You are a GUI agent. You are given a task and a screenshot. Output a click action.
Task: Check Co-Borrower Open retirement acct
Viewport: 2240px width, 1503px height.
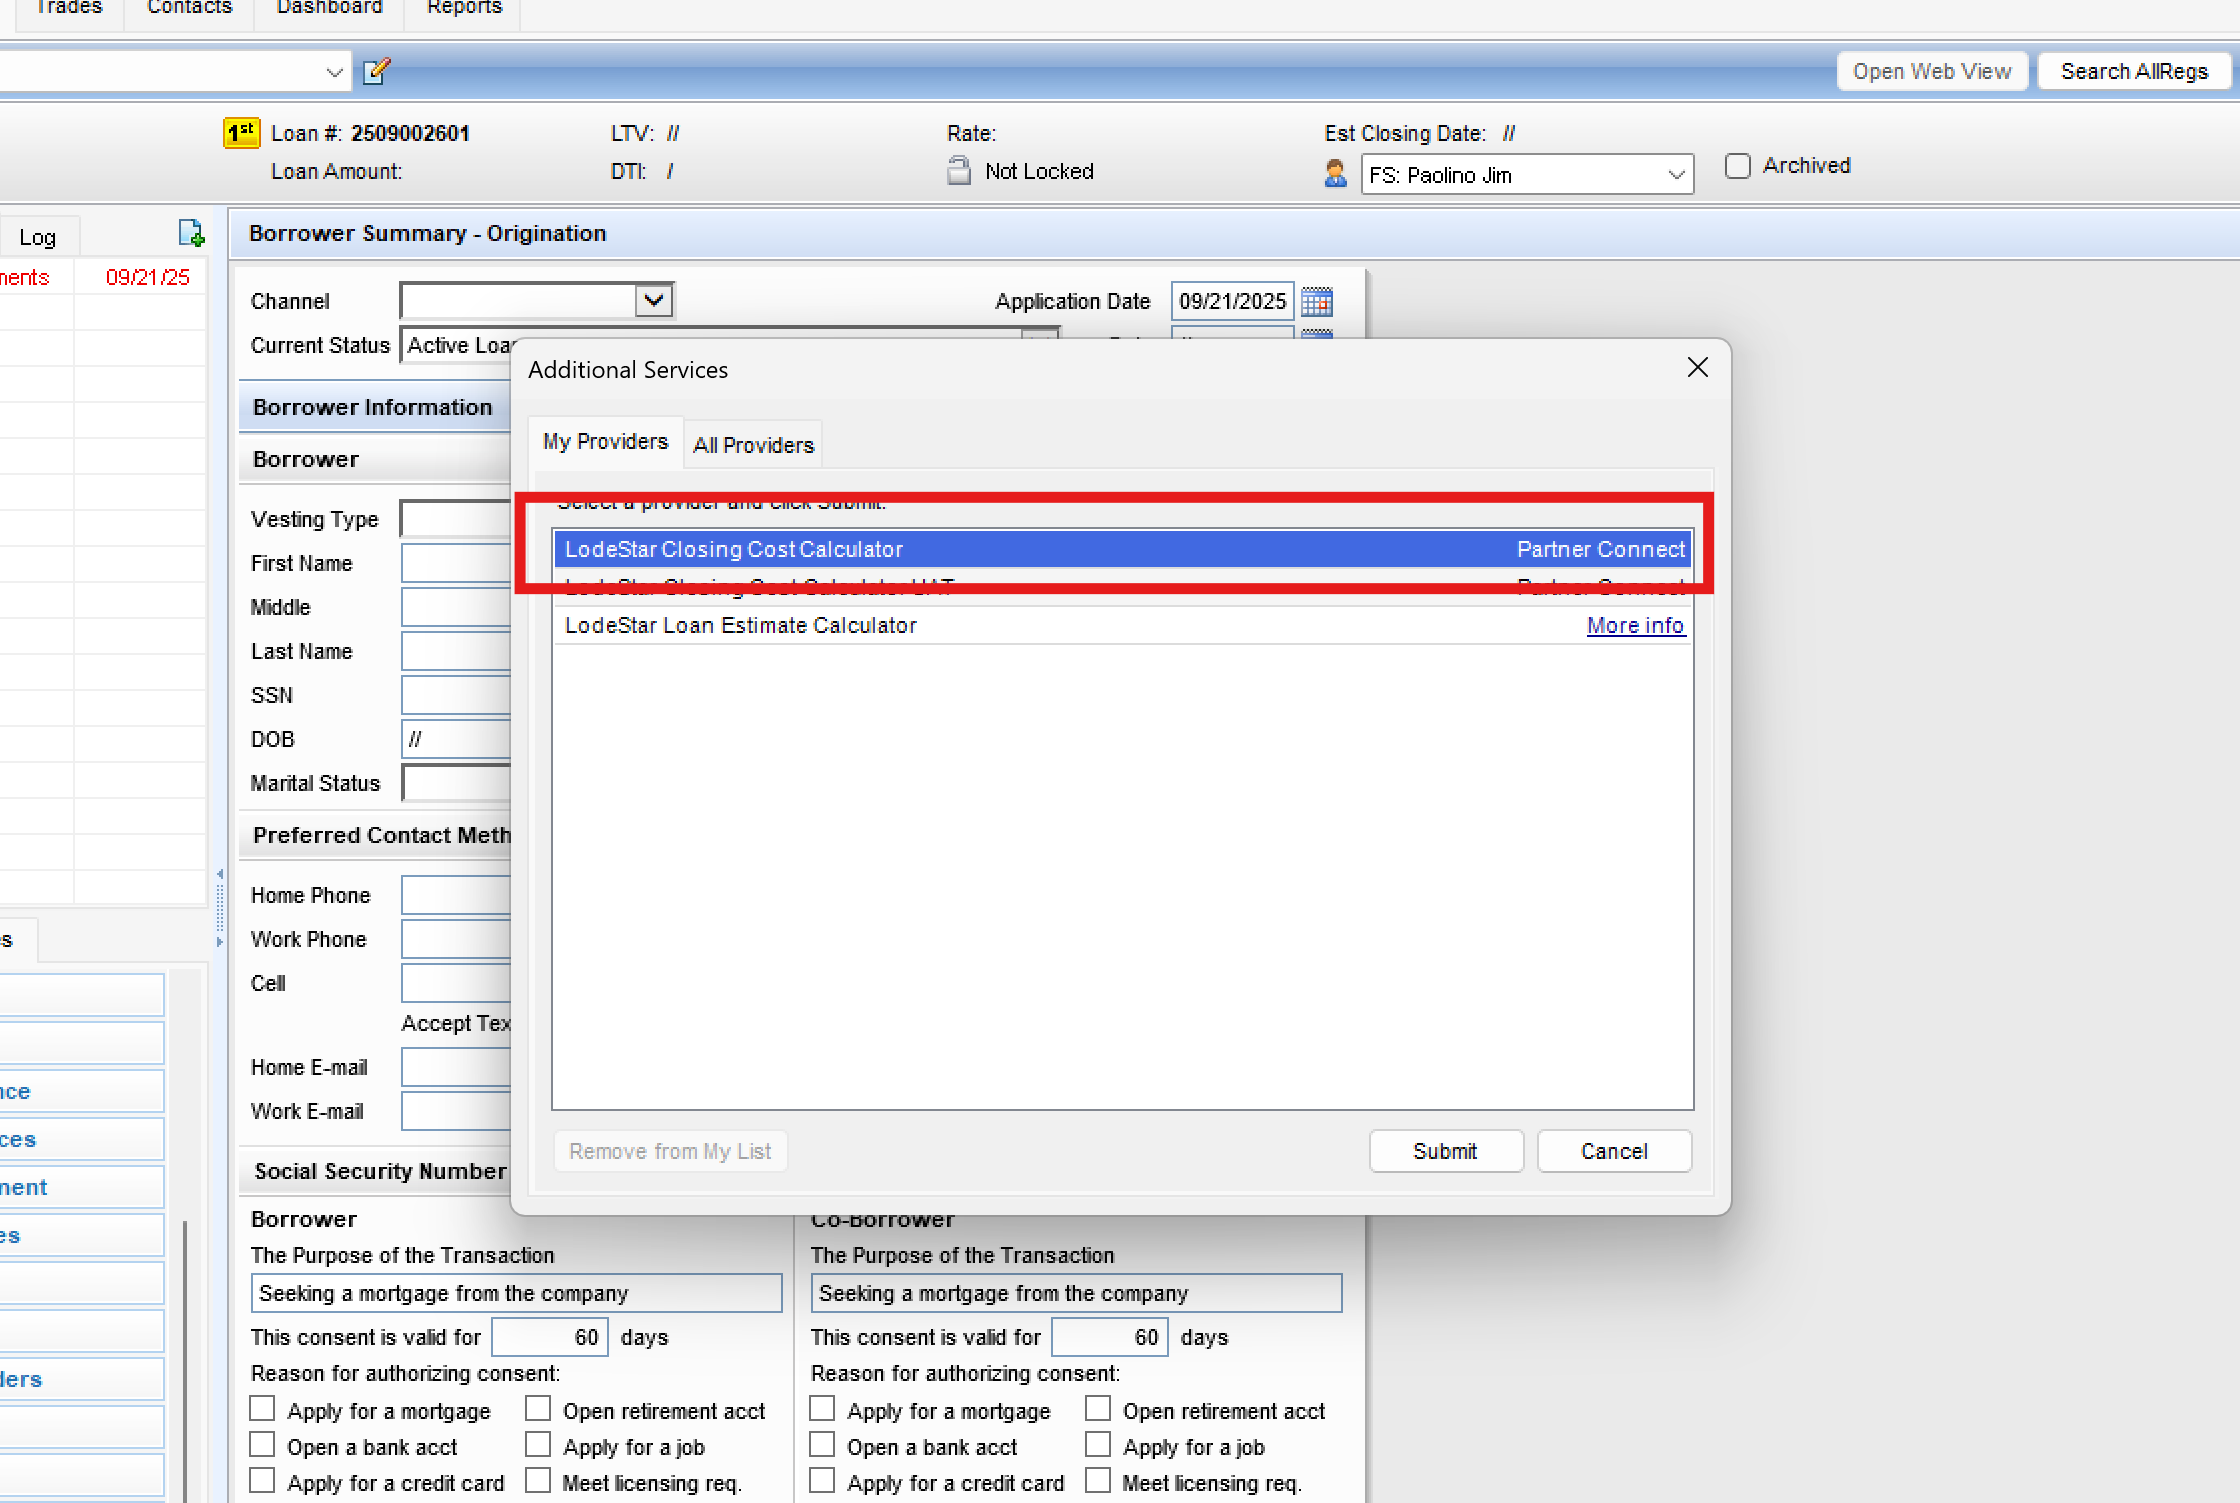pos(1098,1409)
